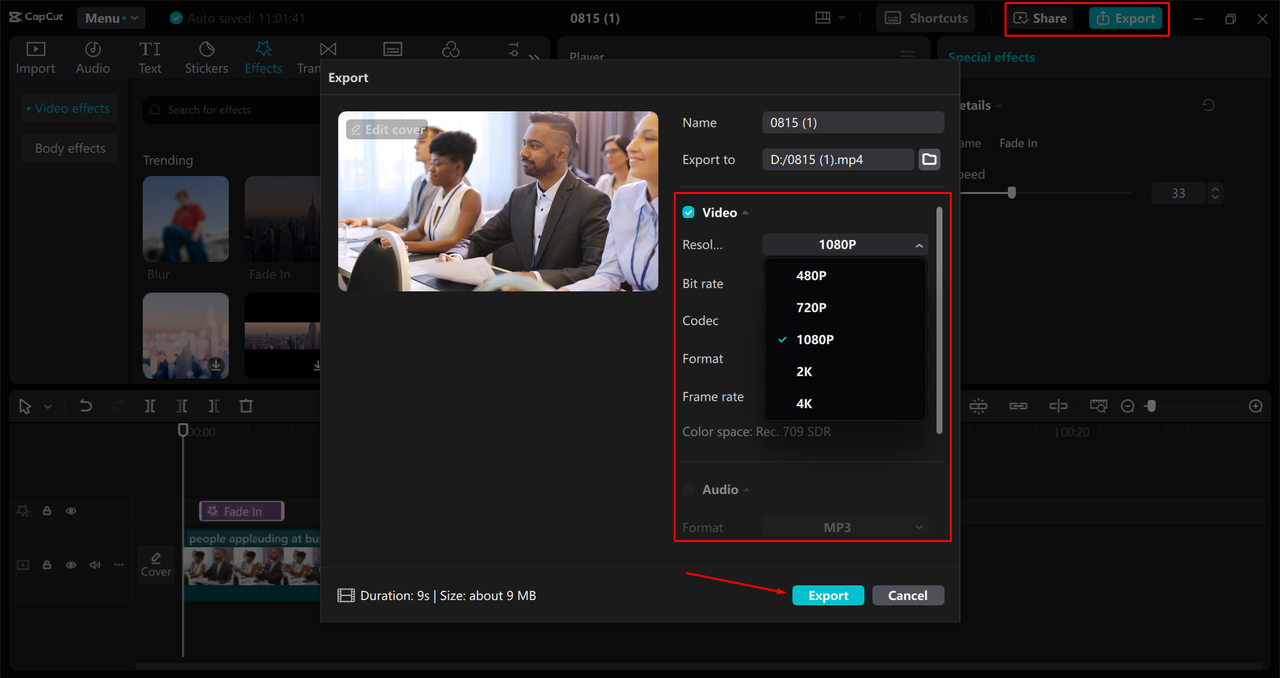
Task: Click the export Name field with 0815 (1)
Action: 853,122
